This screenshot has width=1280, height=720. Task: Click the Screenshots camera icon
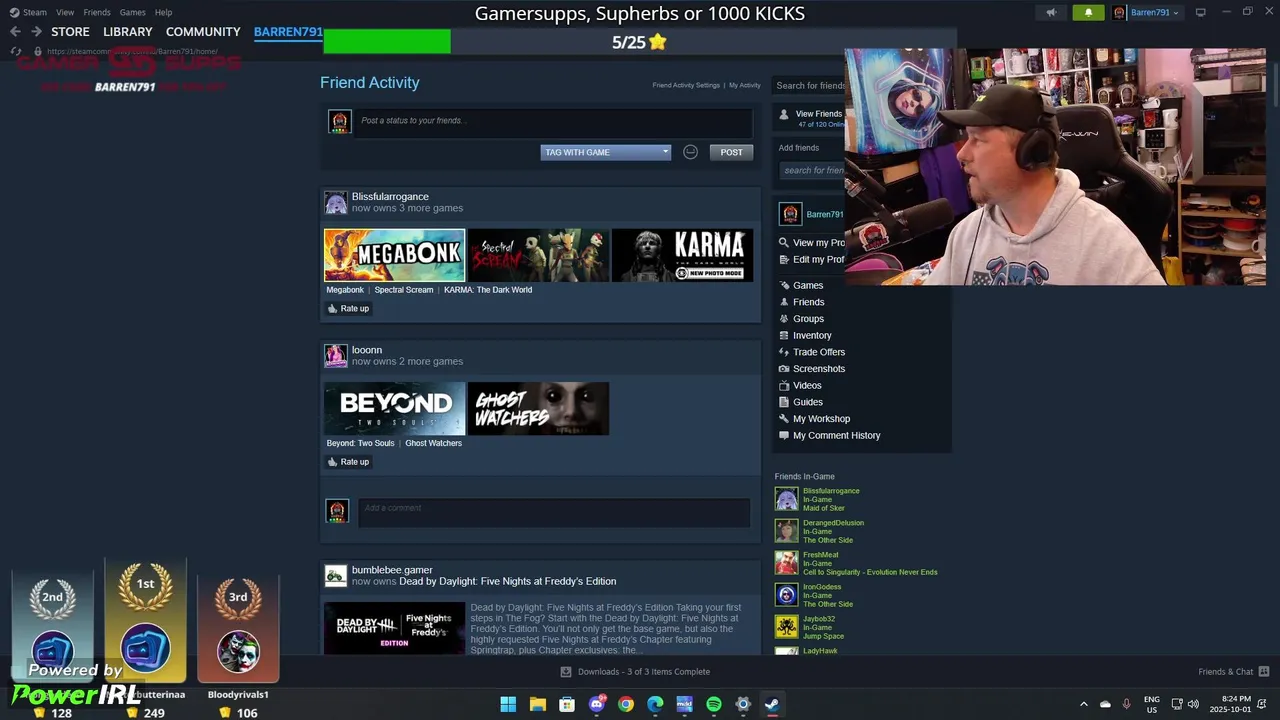784,369
